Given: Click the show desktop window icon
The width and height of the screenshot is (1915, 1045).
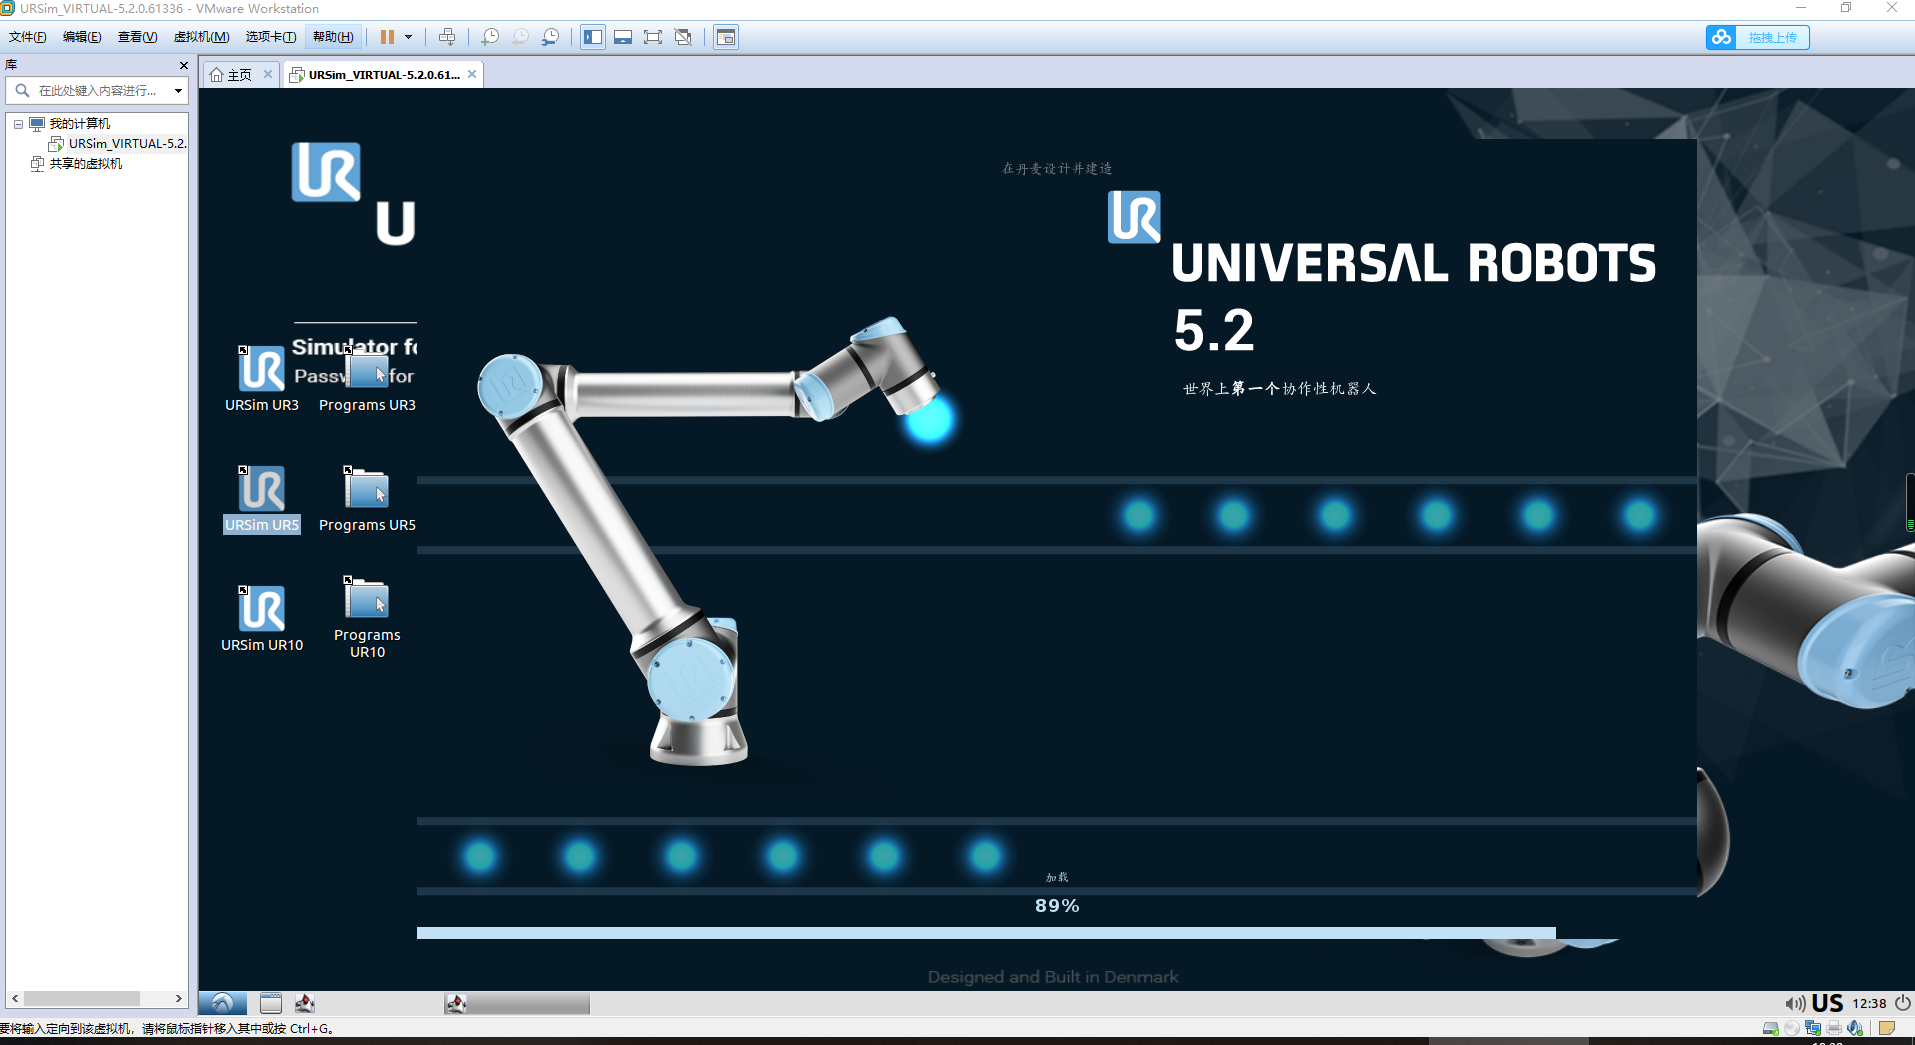Looking at the screenshot, I should (271, 1003).
